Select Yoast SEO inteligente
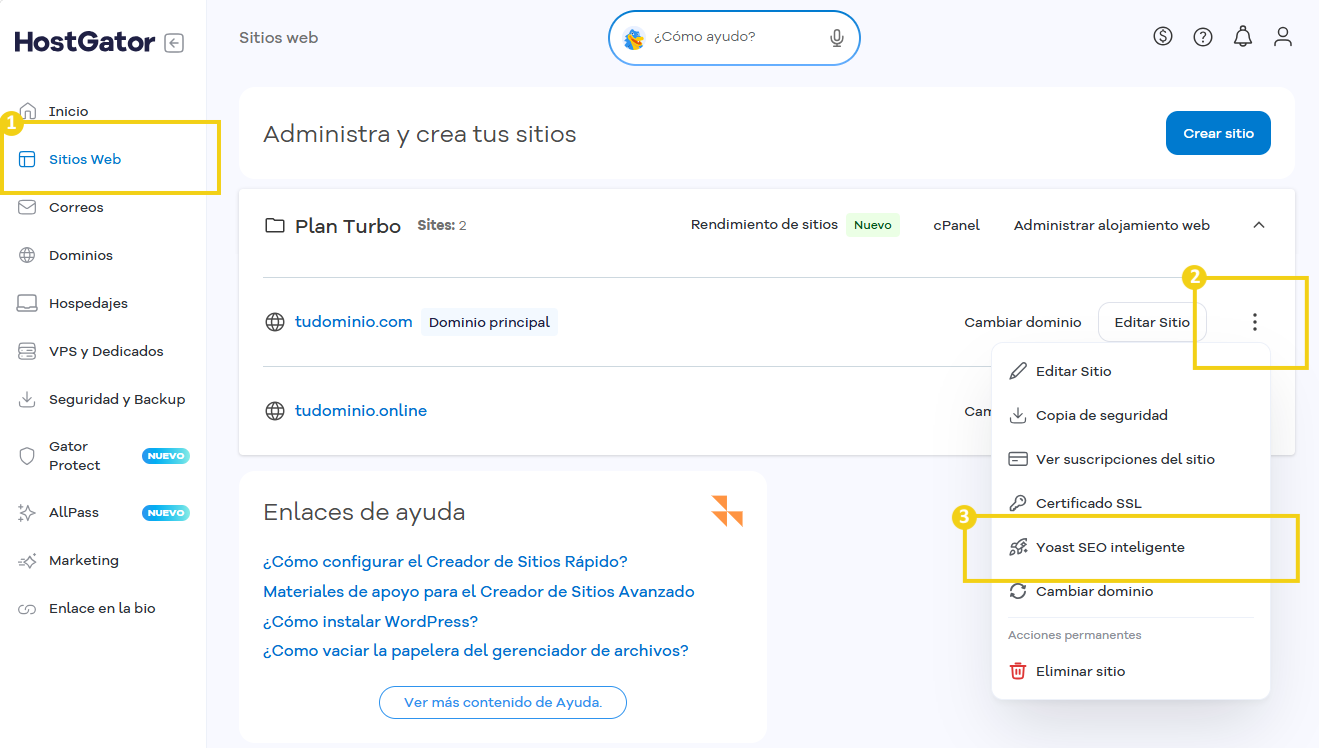 tap(1131, 547)
